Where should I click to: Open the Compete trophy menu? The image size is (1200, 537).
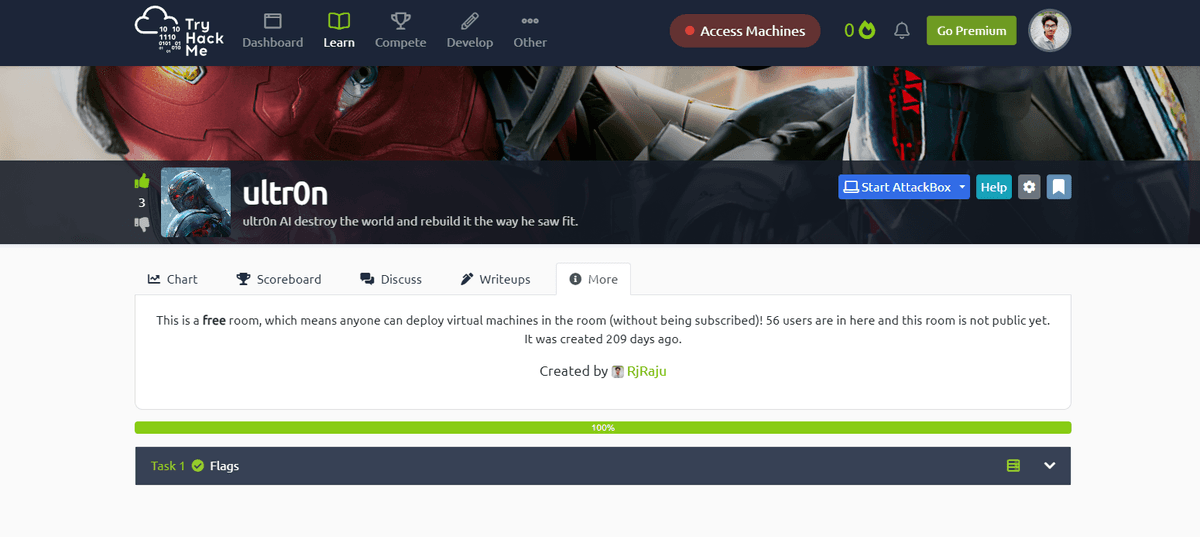coord(400,31)
